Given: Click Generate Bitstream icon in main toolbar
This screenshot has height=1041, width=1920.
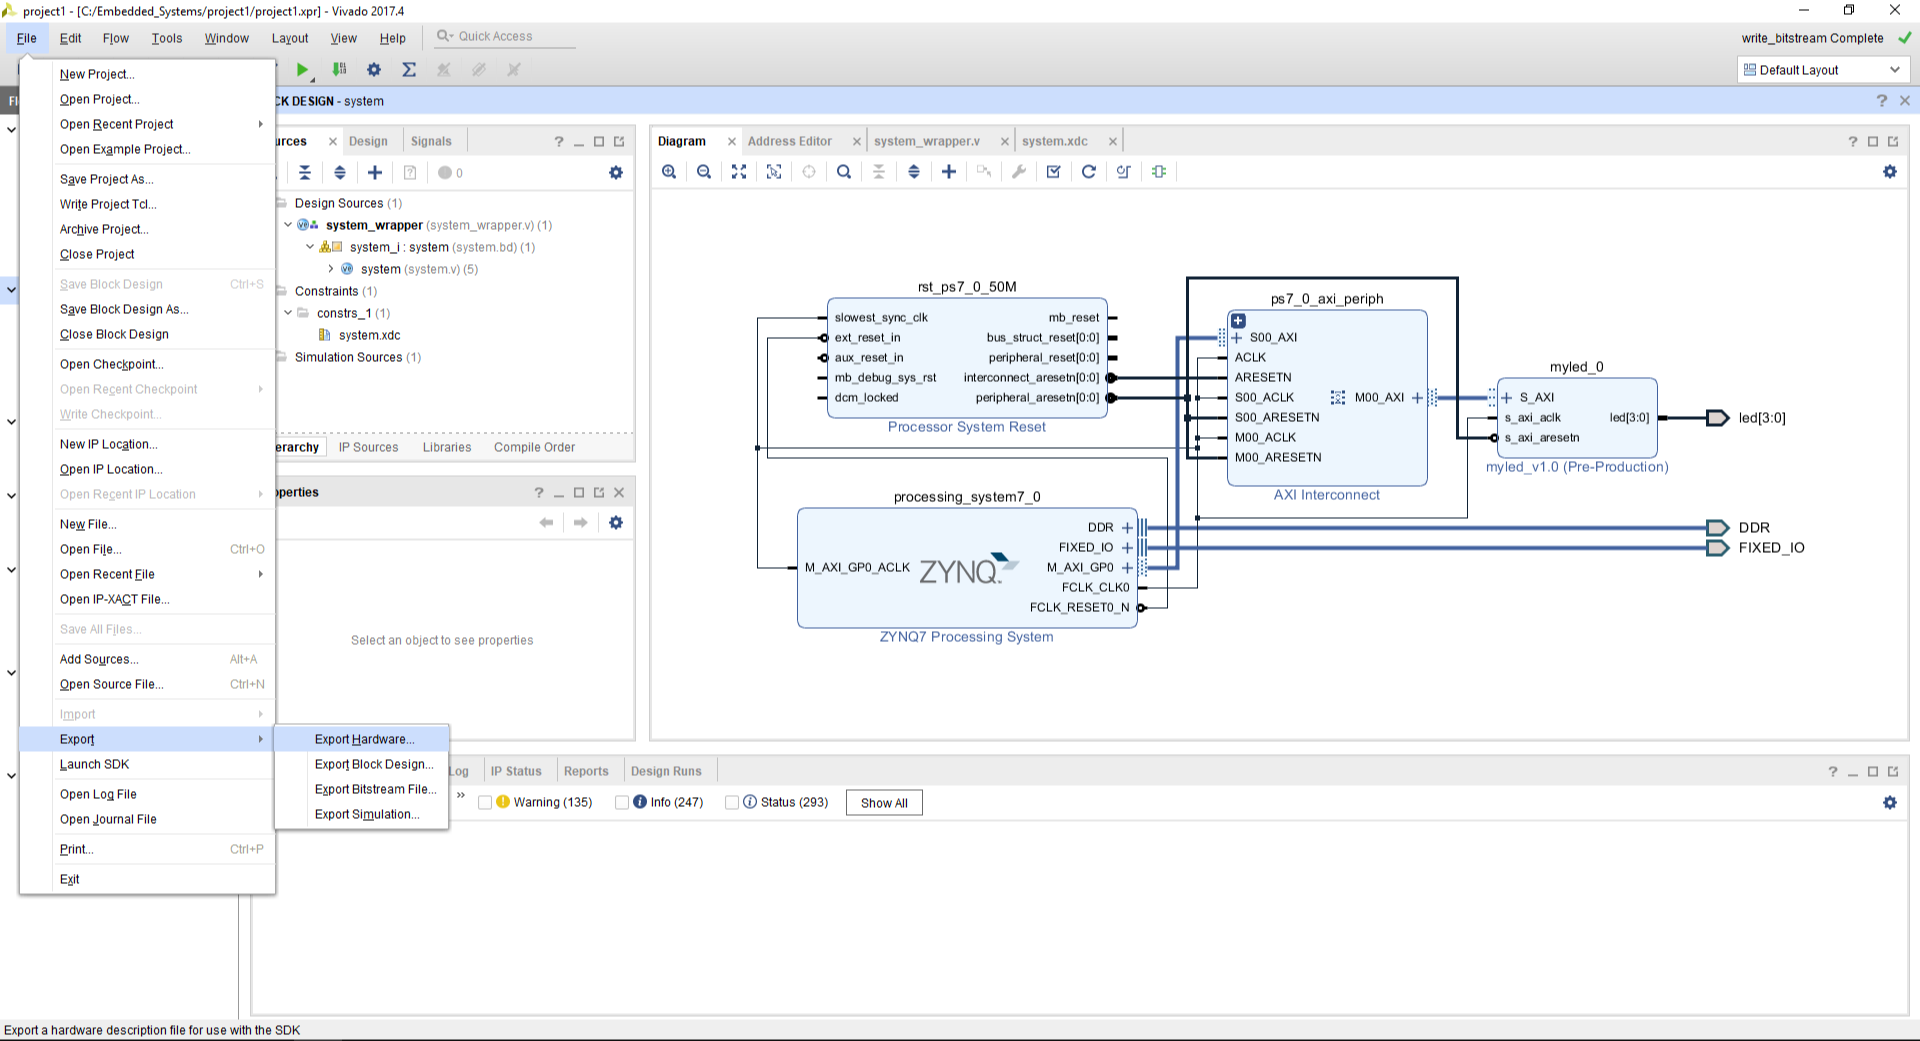Looking at the screenshot, I should pos(340,70).
